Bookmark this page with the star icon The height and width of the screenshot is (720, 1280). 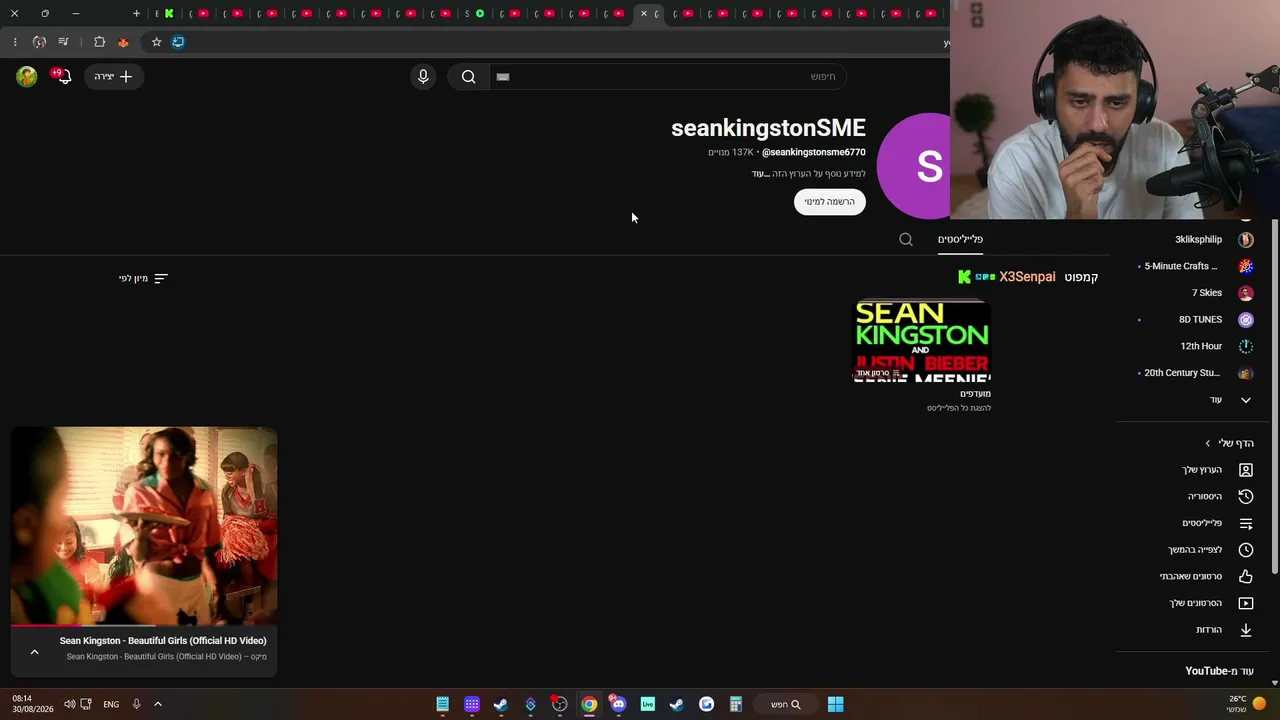click(156, 42)
